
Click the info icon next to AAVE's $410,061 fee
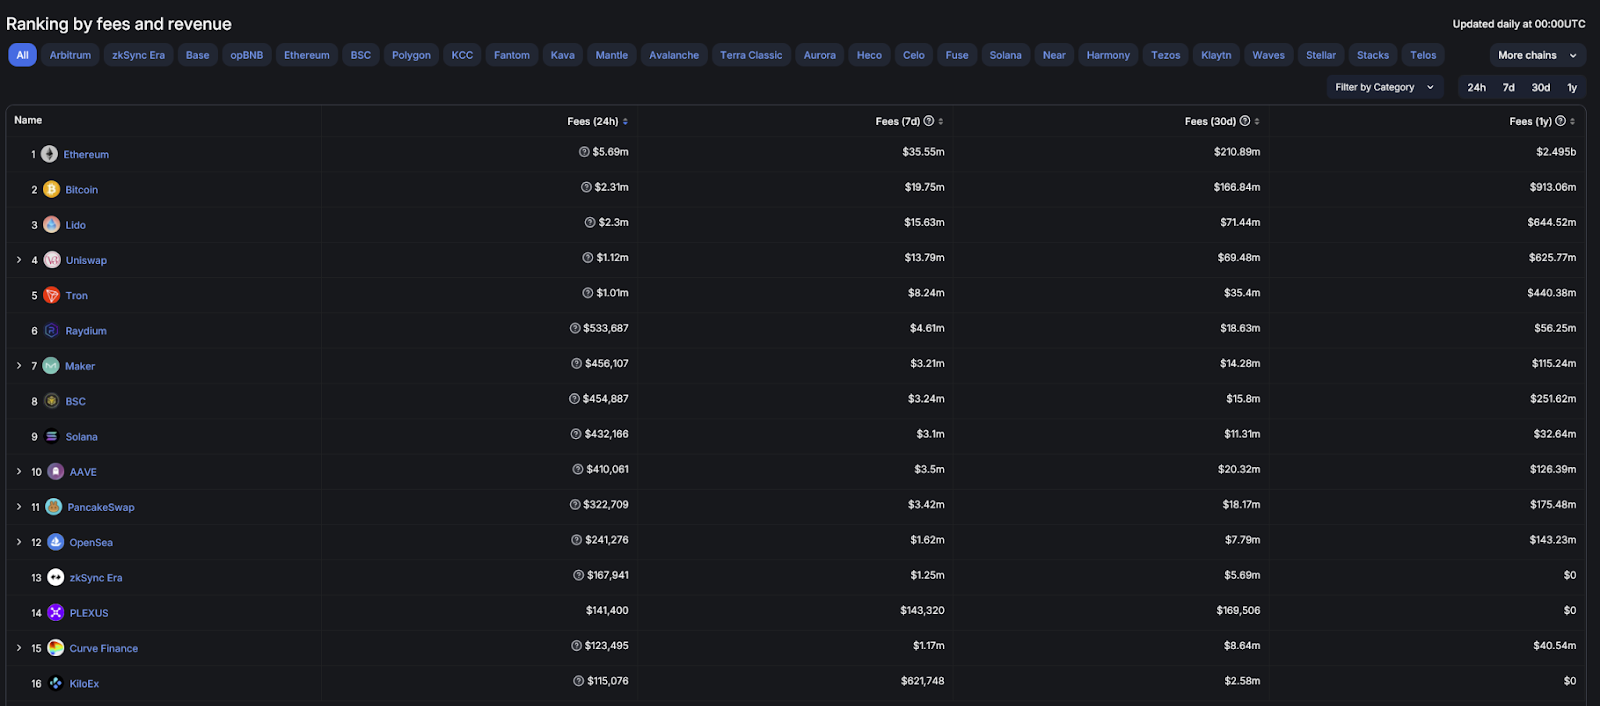pyautogui.click(x=578, y=469)
